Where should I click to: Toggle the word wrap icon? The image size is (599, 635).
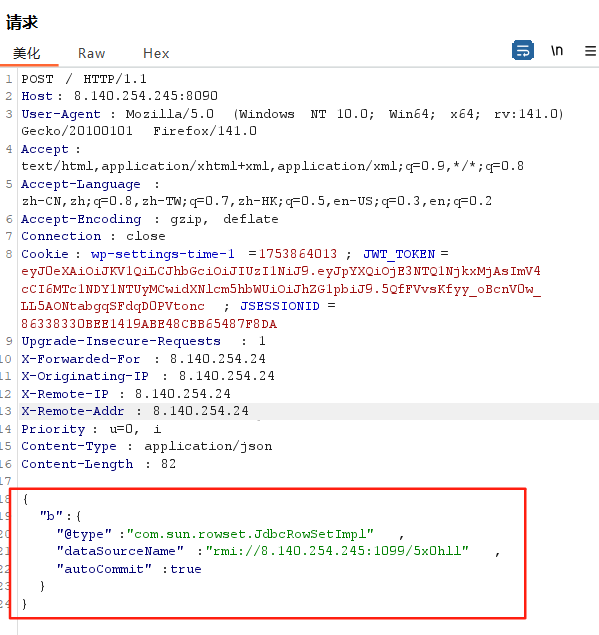tap(522, 50)
